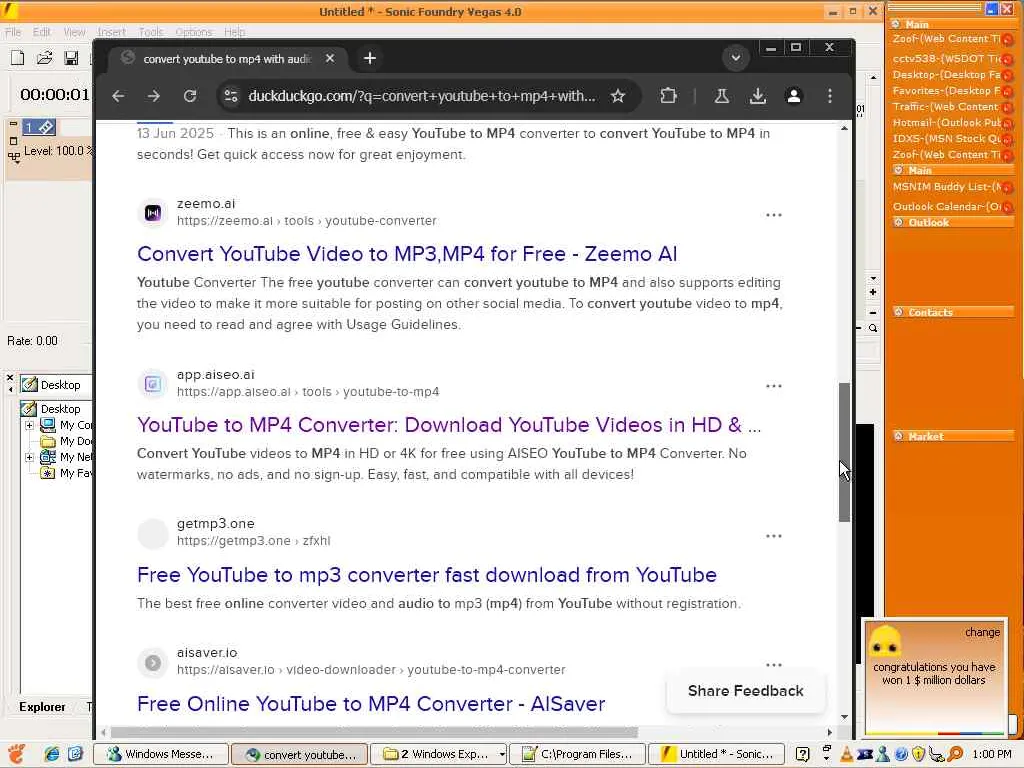This screenshot has width=1024, height=768.
Task: Open the Desktop folder dropdown in Vegas Explorer
Action: click(x=56, y=385)
